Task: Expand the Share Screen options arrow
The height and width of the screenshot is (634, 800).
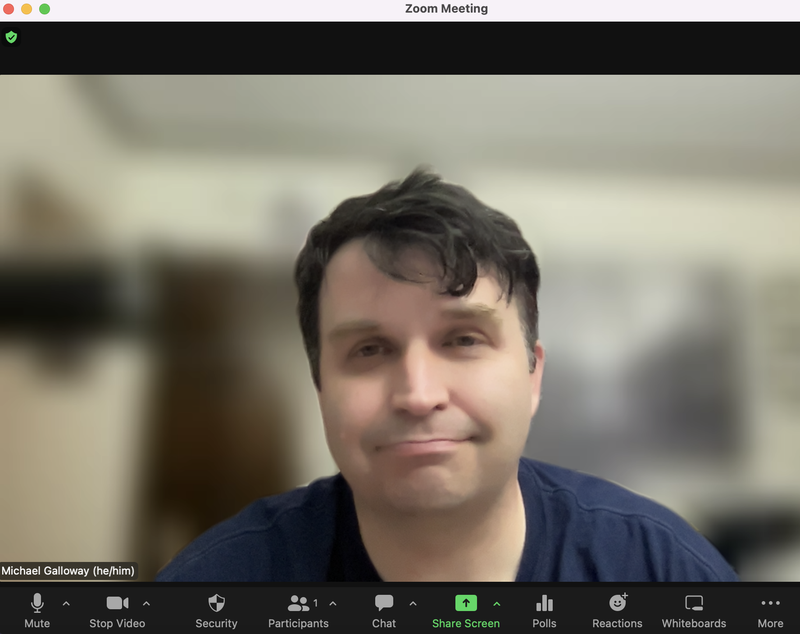Action: 497,604
